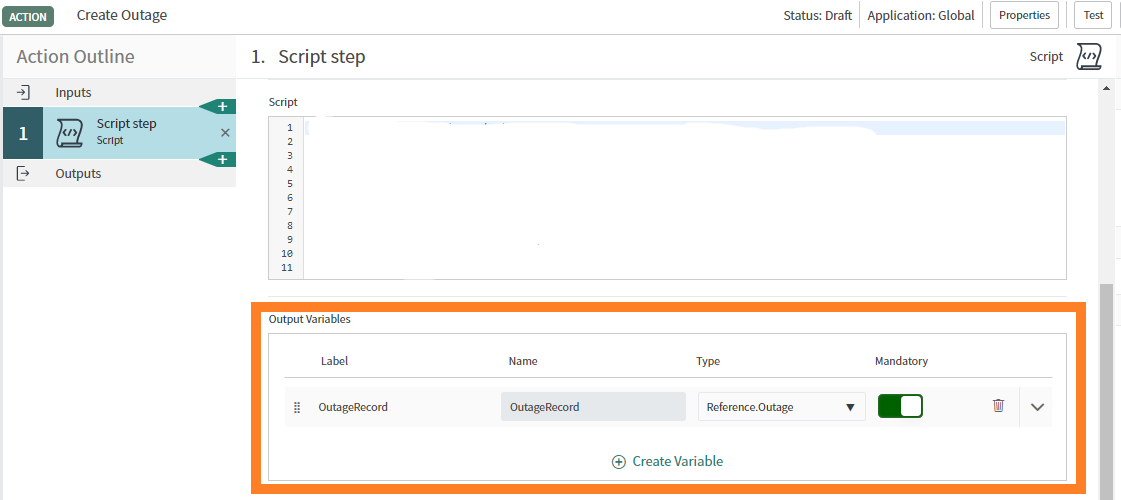Image resolution: width=1121 pixels, height=500 pixels.
Task: Delete OutageRecord variable with trash icon
Action: tap(998, 406)
